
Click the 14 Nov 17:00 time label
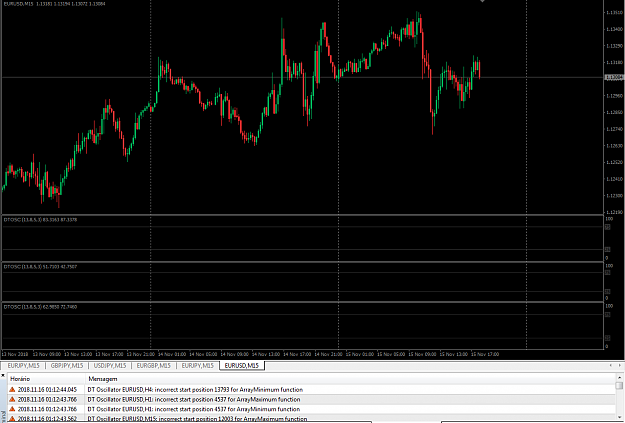pyautogui.click(x=297, y=354)
